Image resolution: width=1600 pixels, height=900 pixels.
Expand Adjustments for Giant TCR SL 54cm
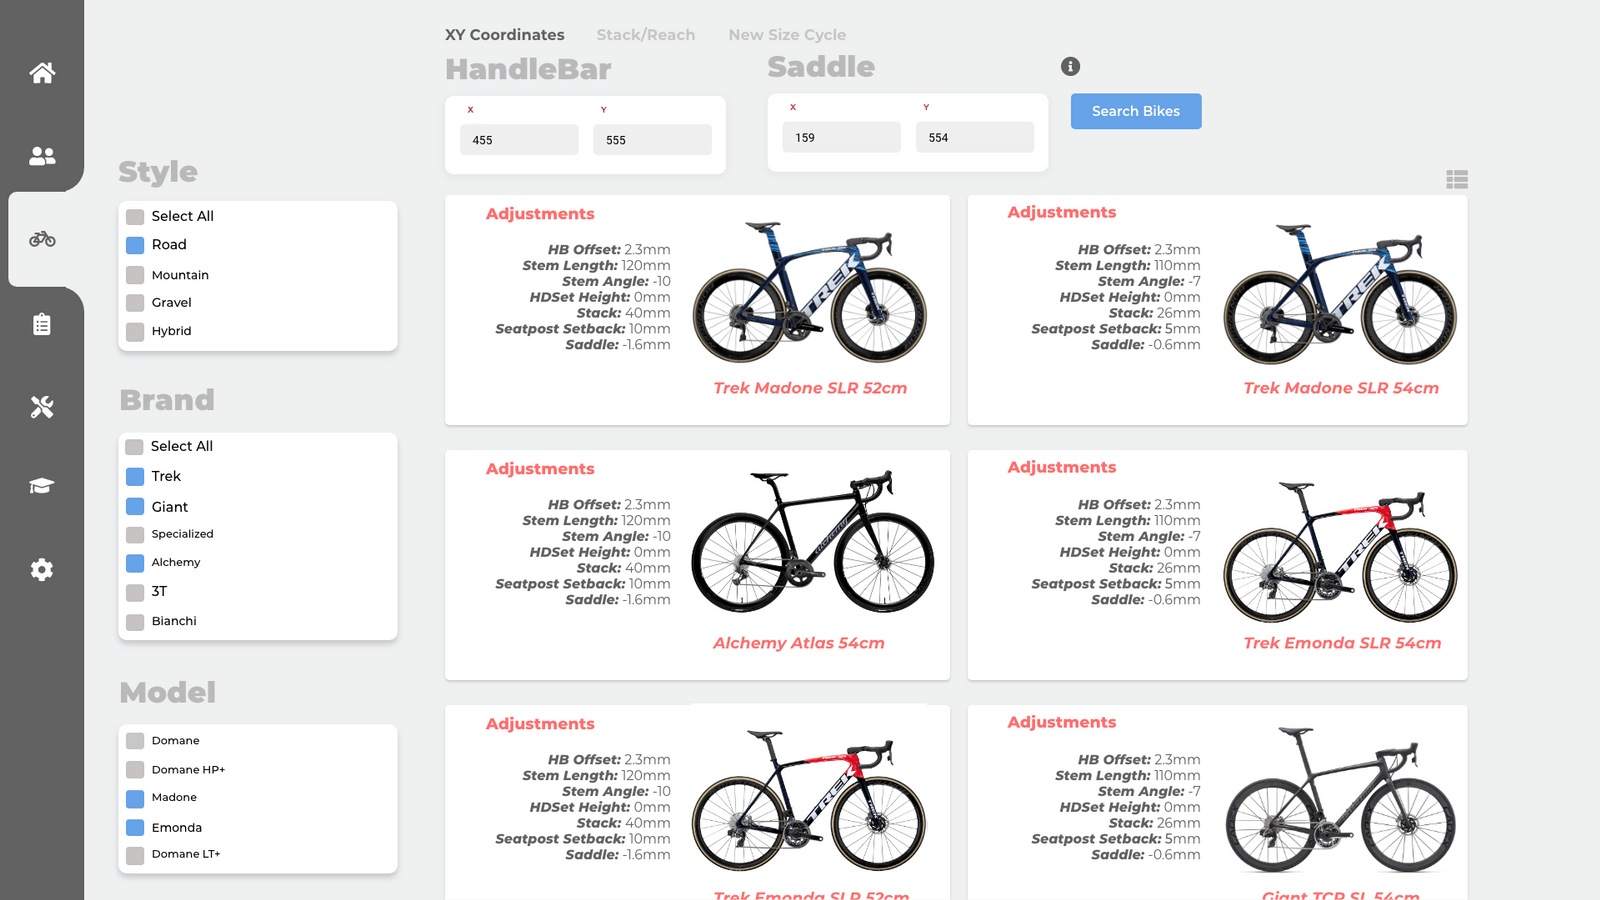(1062, 721)
